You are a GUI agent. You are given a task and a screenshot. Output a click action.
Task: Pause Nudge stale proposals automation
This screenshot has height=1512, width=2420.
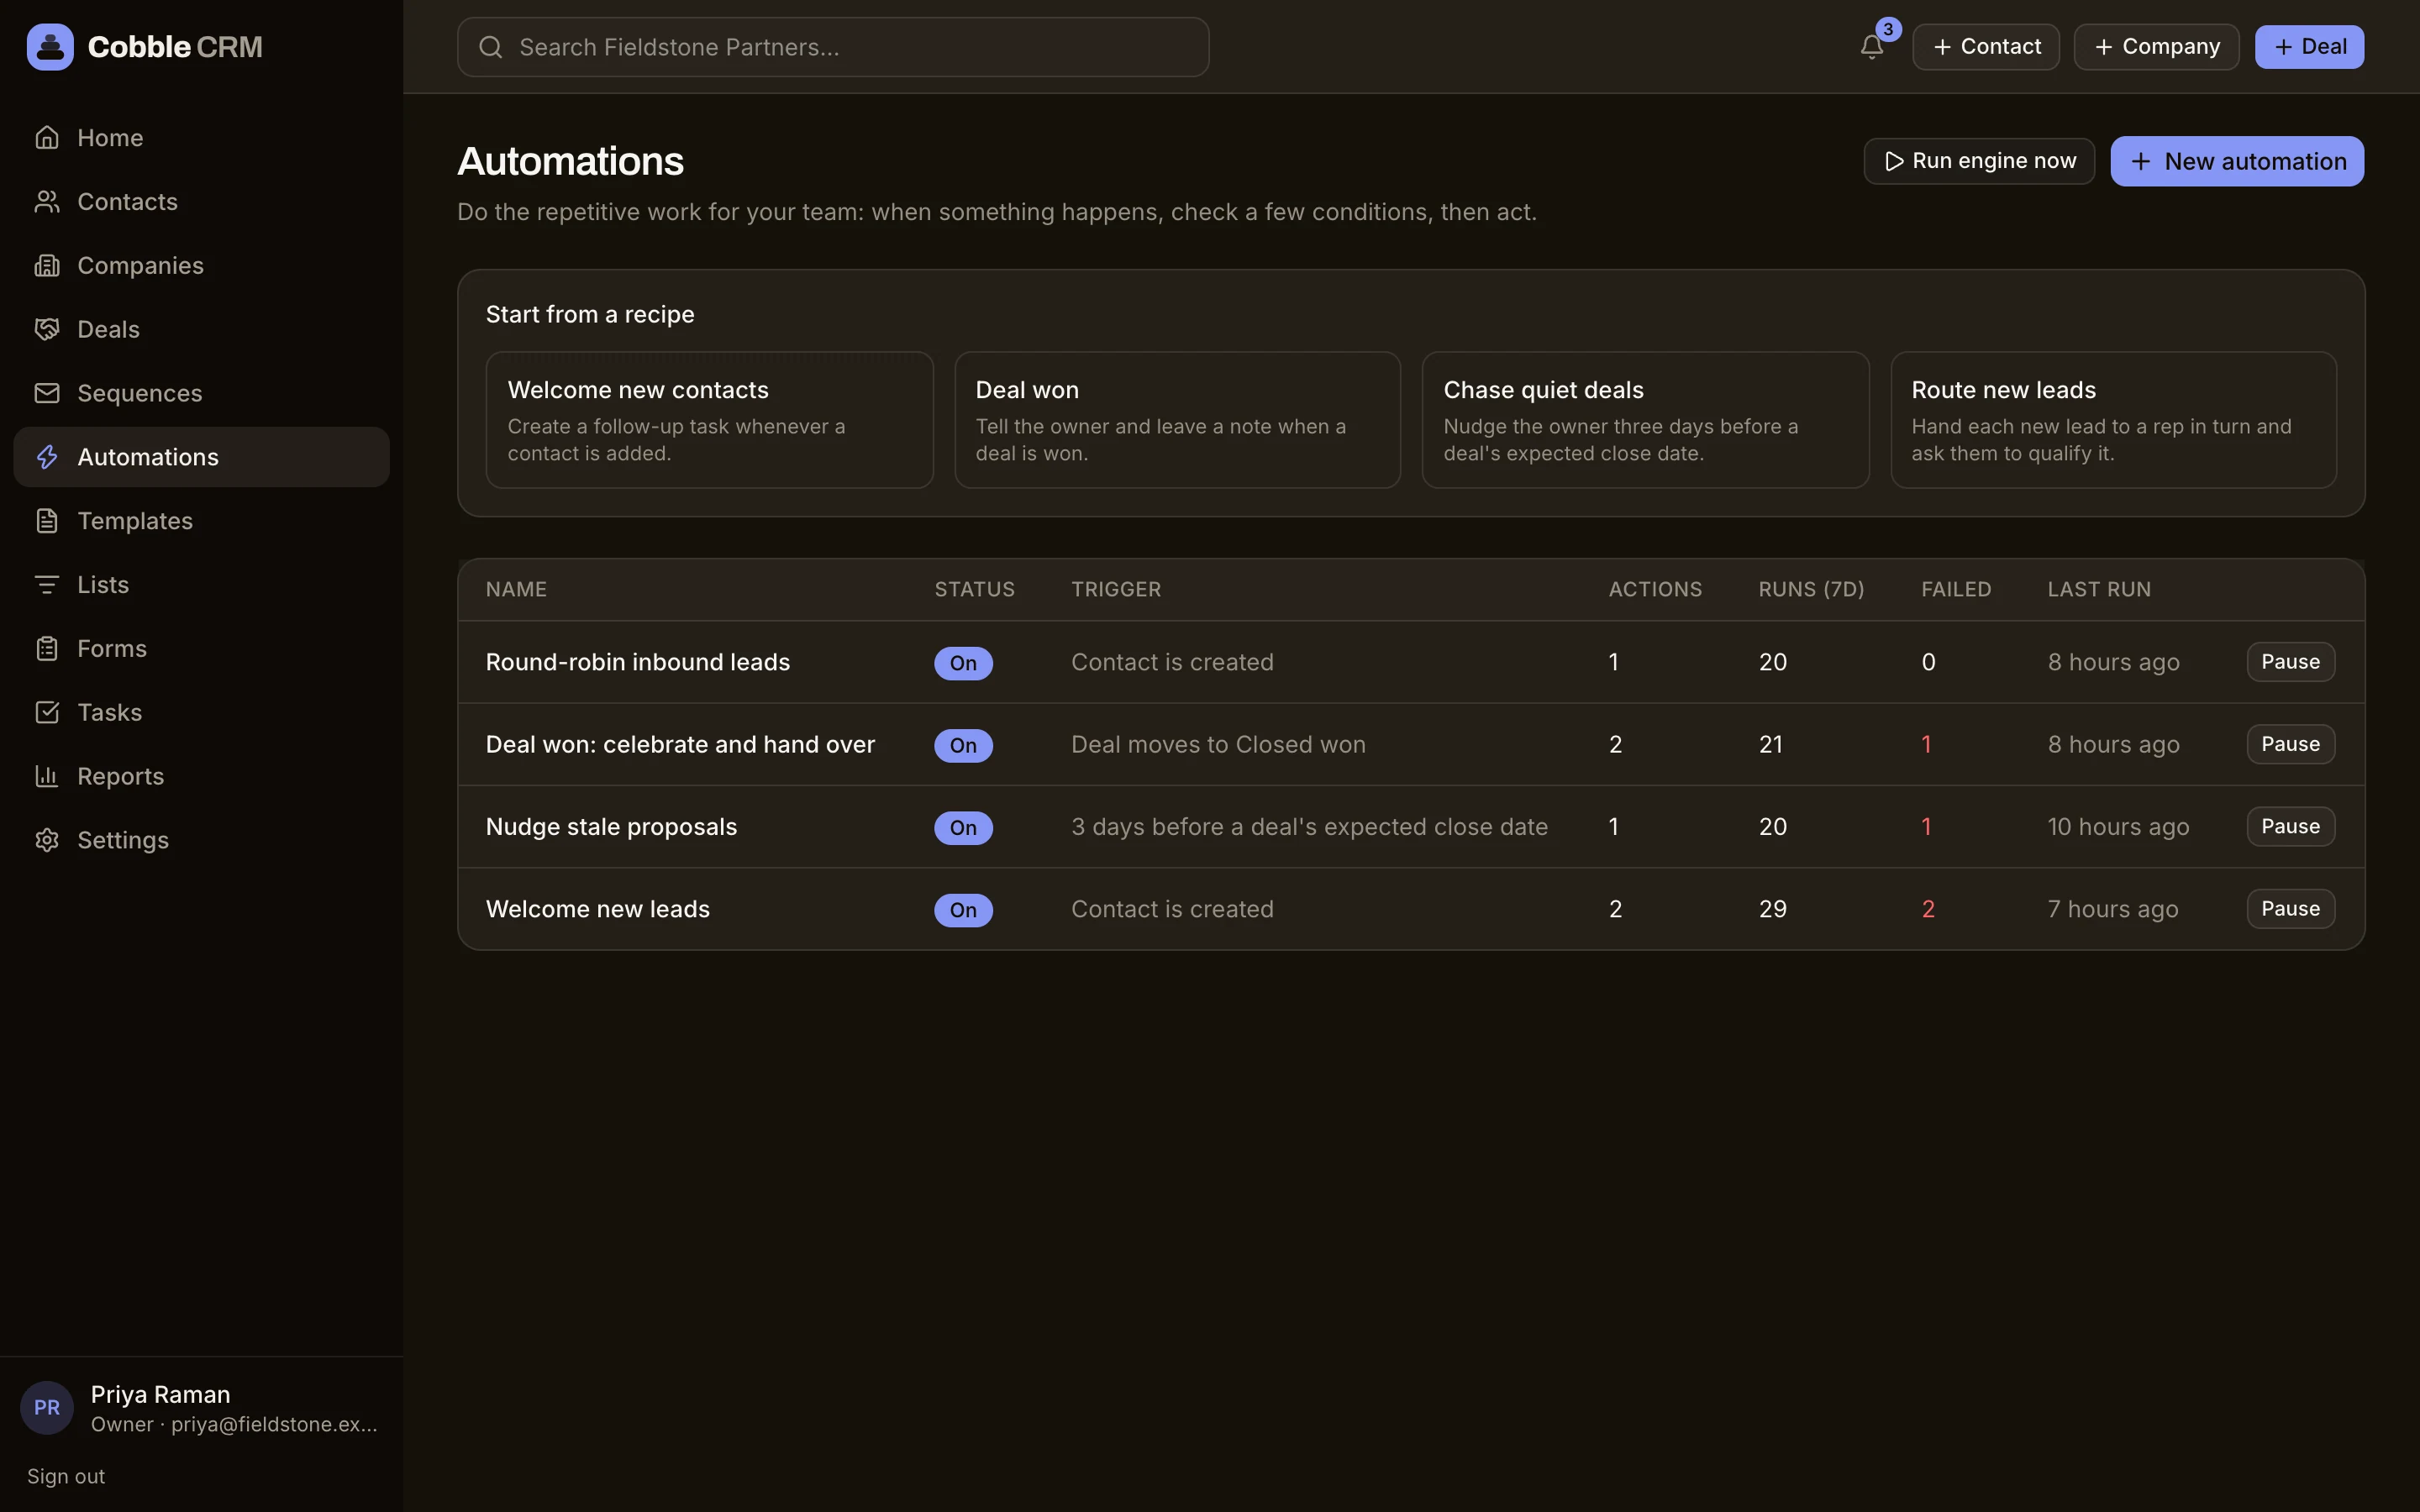pyautogui.click(x=2290, y=826)
